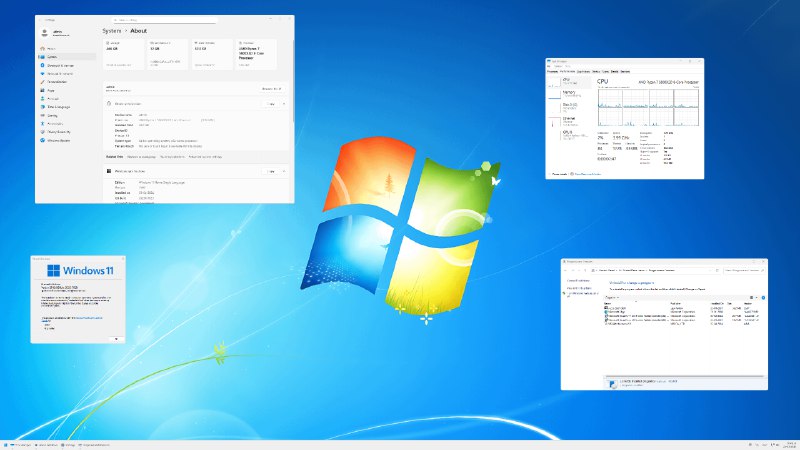Viewport: 800px width, 450px height.
Task: Click the Storage card in Settings About
Action: [124, 55]
